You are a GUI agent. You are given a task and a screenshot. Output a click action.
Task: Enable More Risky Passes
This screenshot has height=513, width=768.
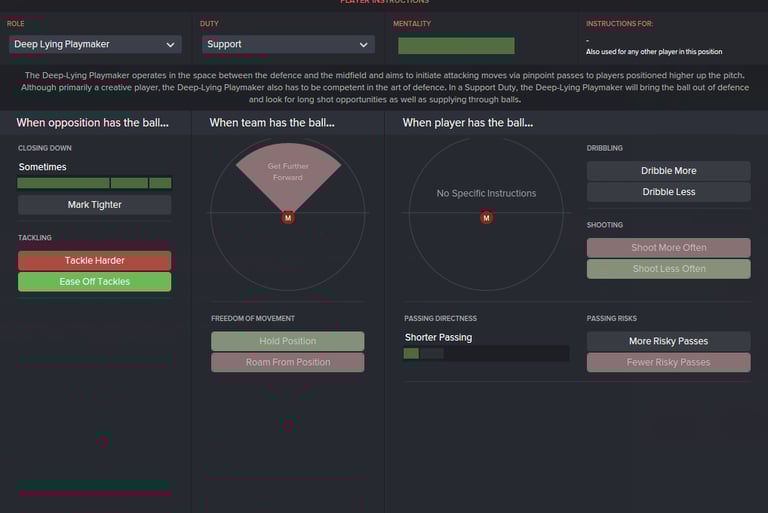pos(669,341)
